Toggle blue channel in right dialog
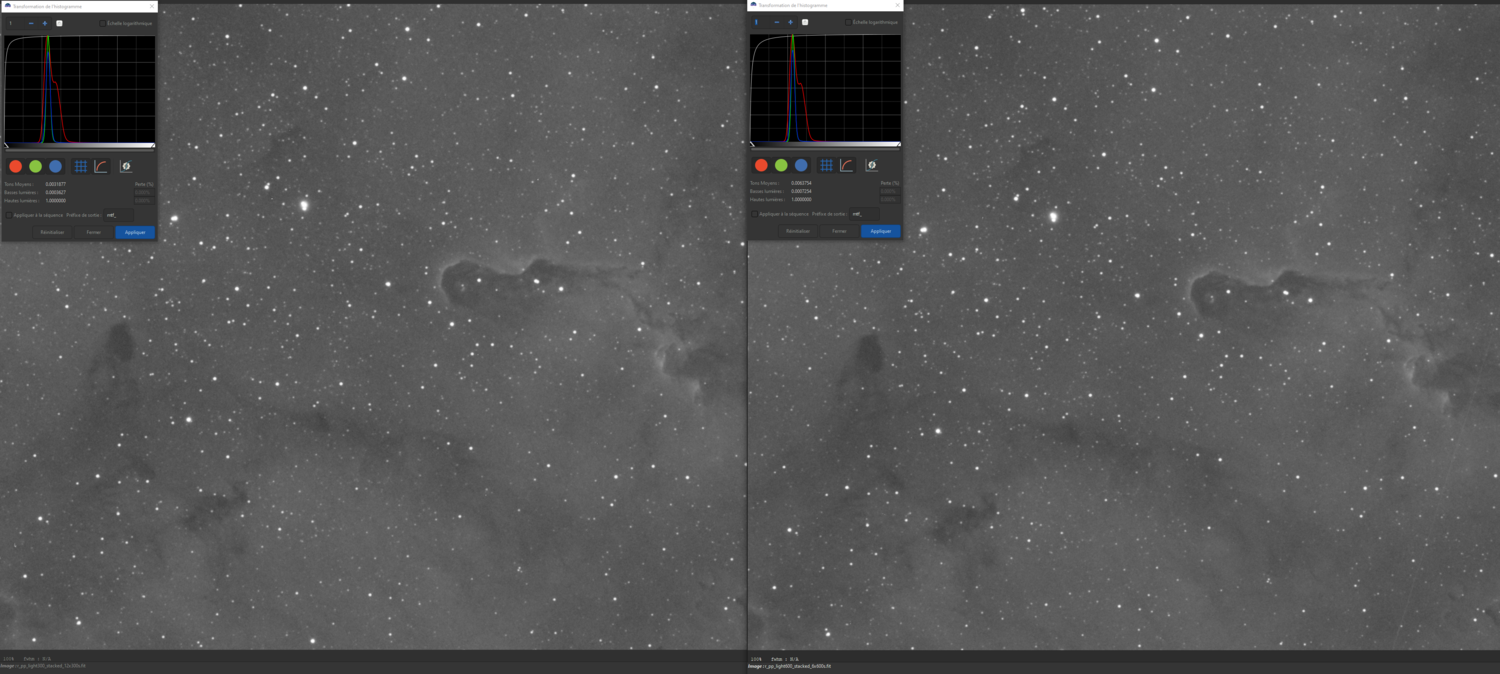This screenshot has width=1500, height=674. tap(801, 165)
